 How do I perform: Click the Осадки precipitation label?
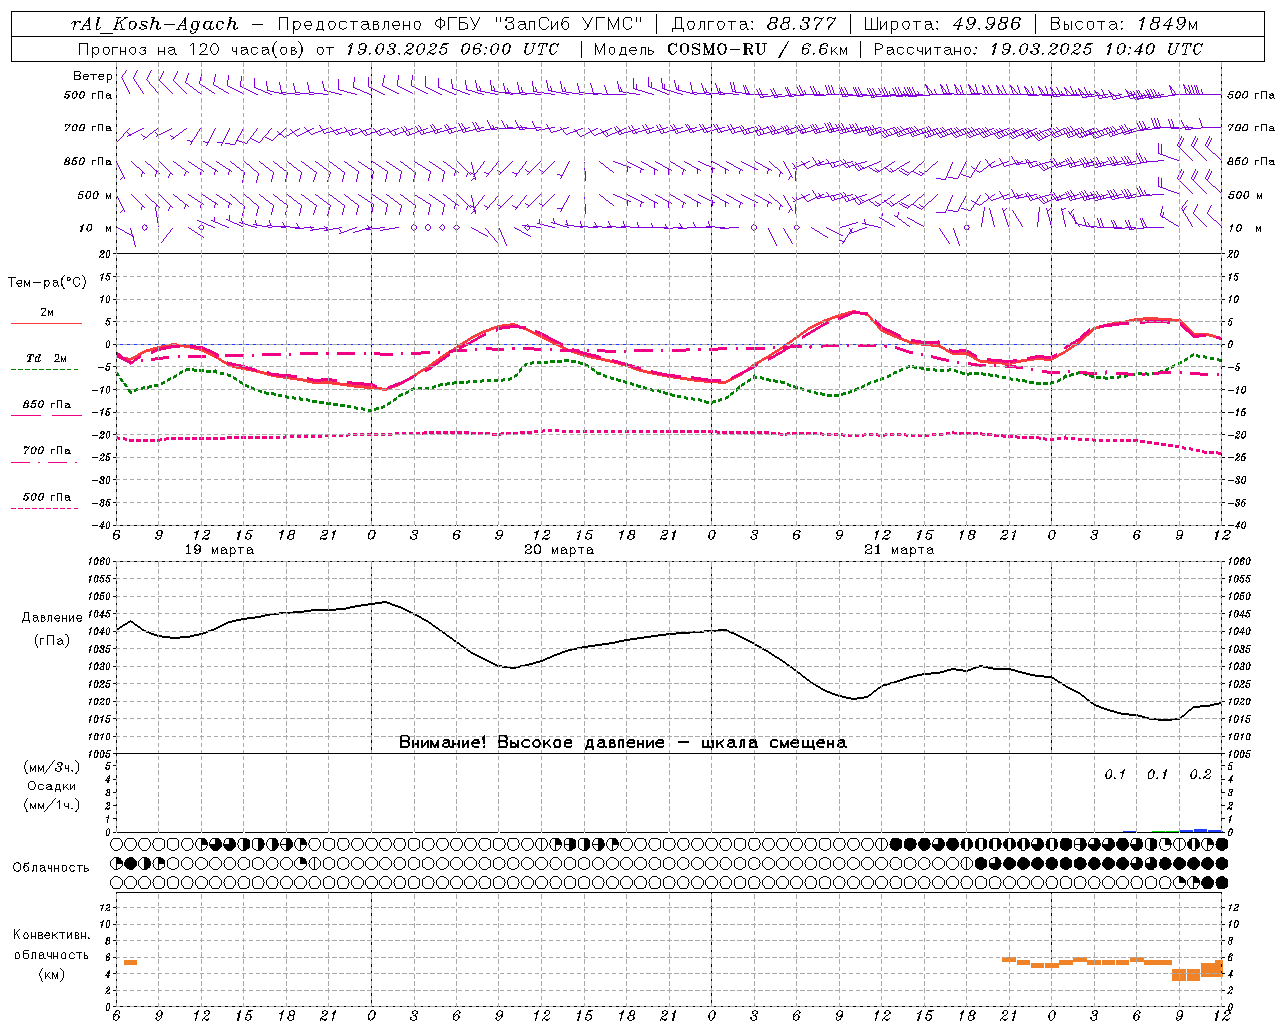click(x=51, y=786)
